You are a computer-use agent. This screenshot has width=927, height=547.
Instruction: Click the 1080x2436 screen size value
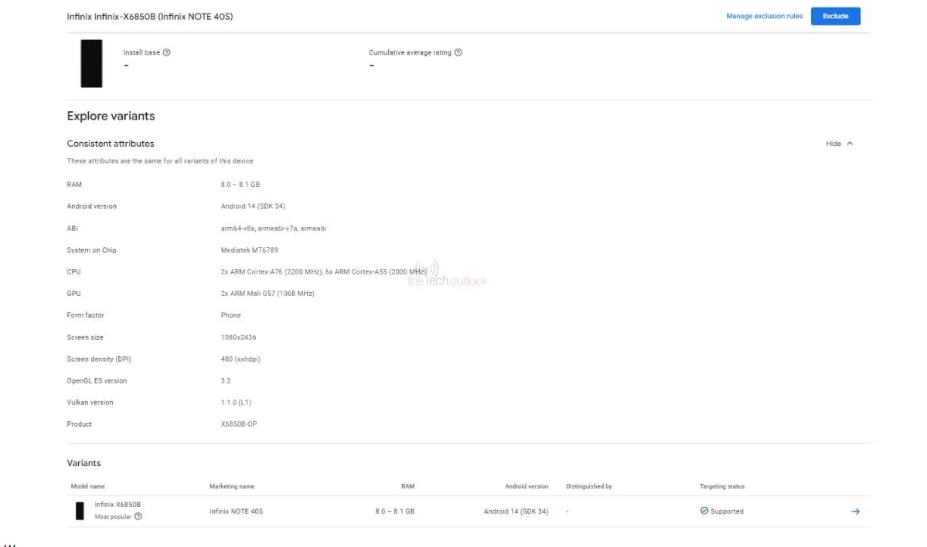(x=238, y=337)
